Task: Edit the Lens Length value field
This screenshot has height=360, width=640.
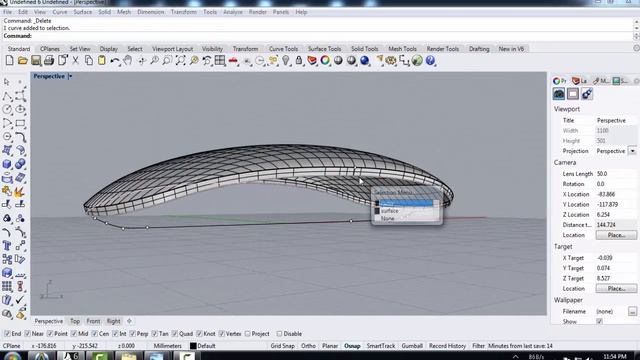Action: pos(616,174)
